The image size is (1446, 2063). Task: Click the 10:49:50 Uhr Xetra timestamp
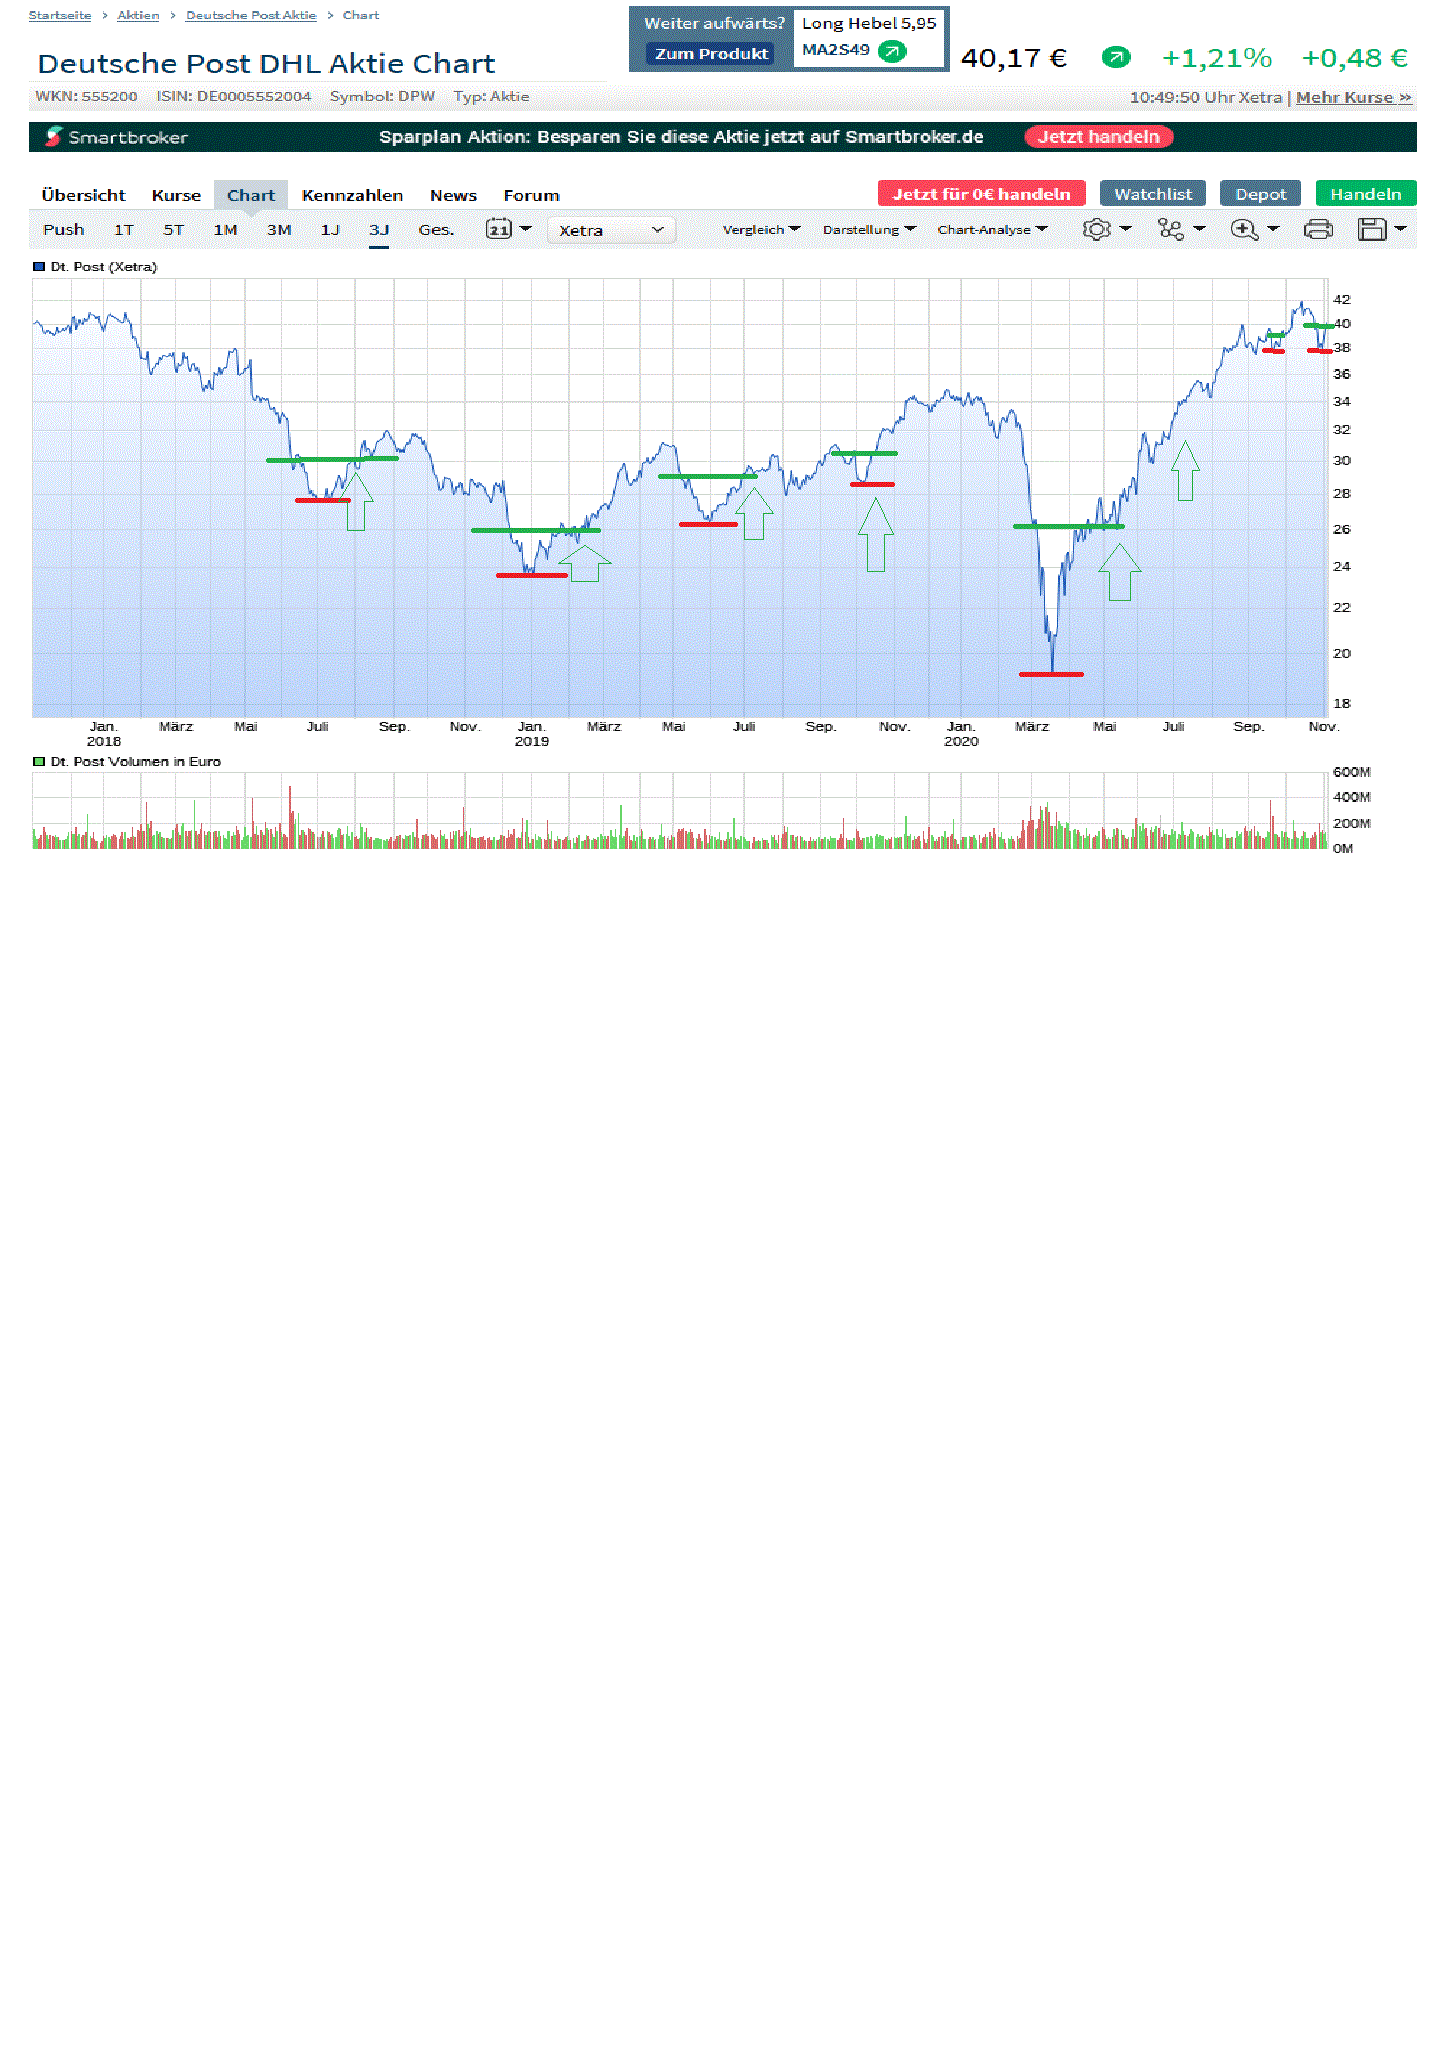1206,97
